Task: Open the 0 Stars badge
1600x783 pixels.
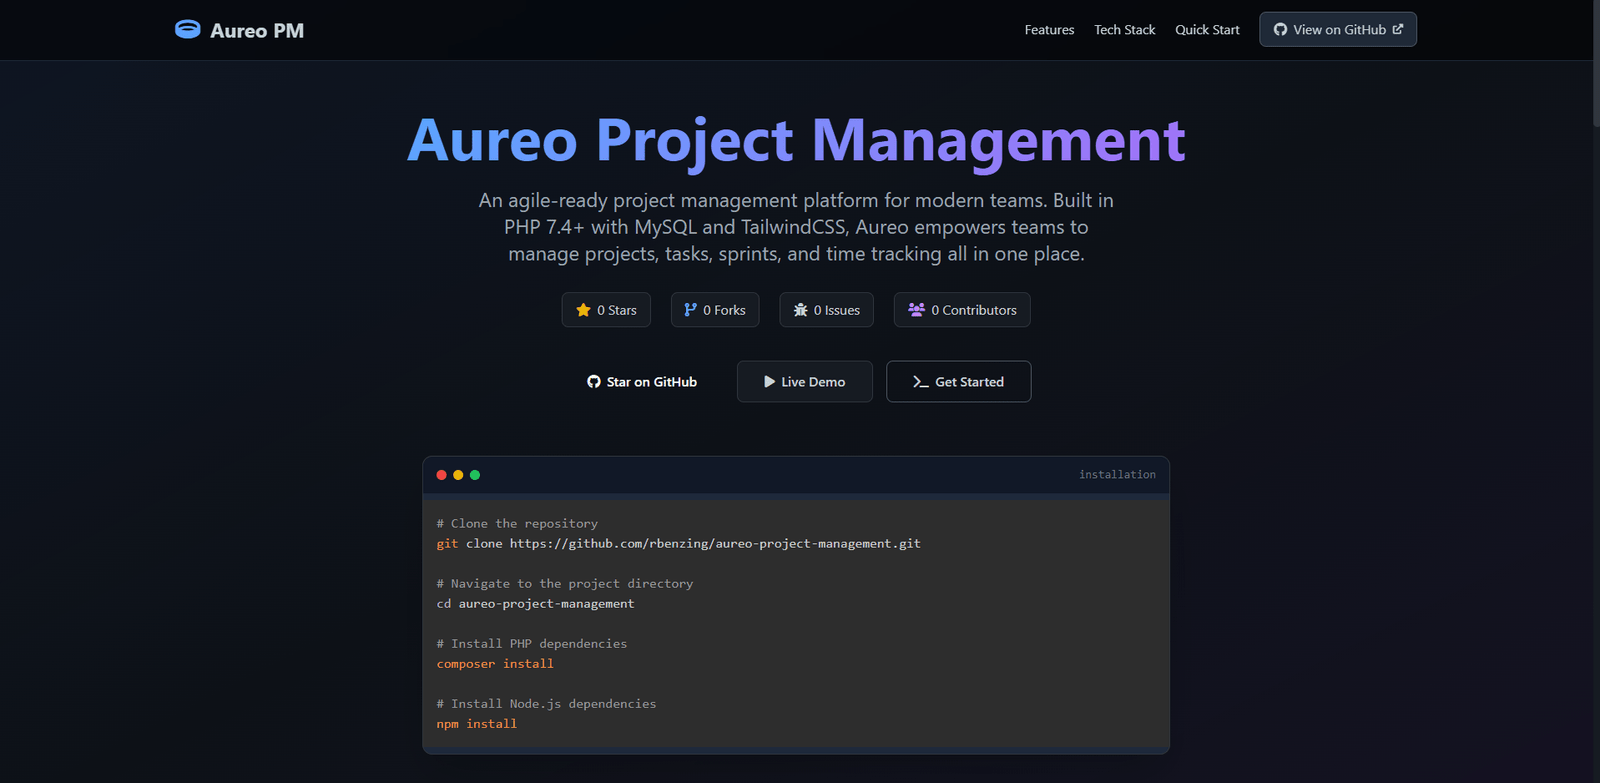Action: click(x=606, y=310)
